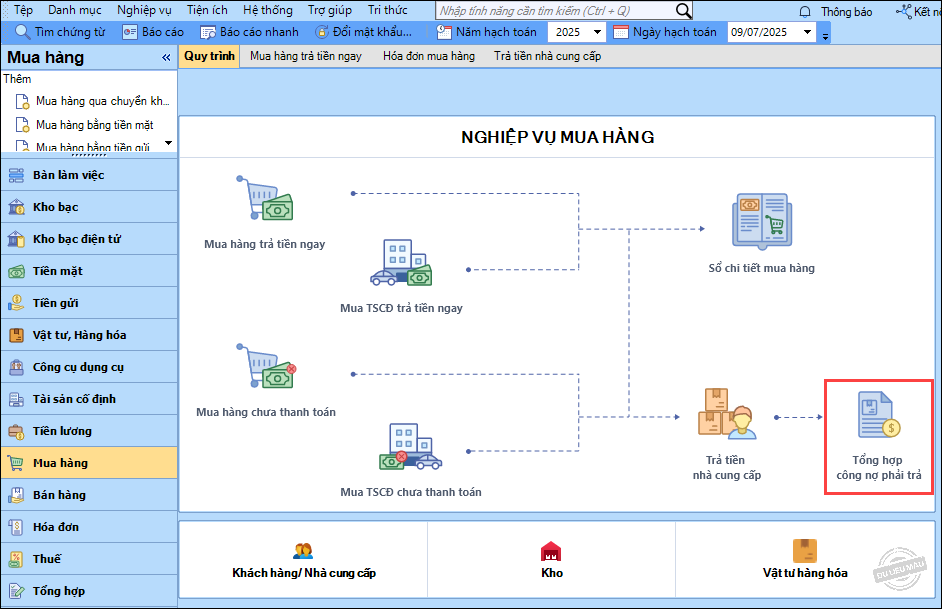Open Tiền gửi module in sidebar
The width and height of the screenshot is (942, 609).
[89, 303]
